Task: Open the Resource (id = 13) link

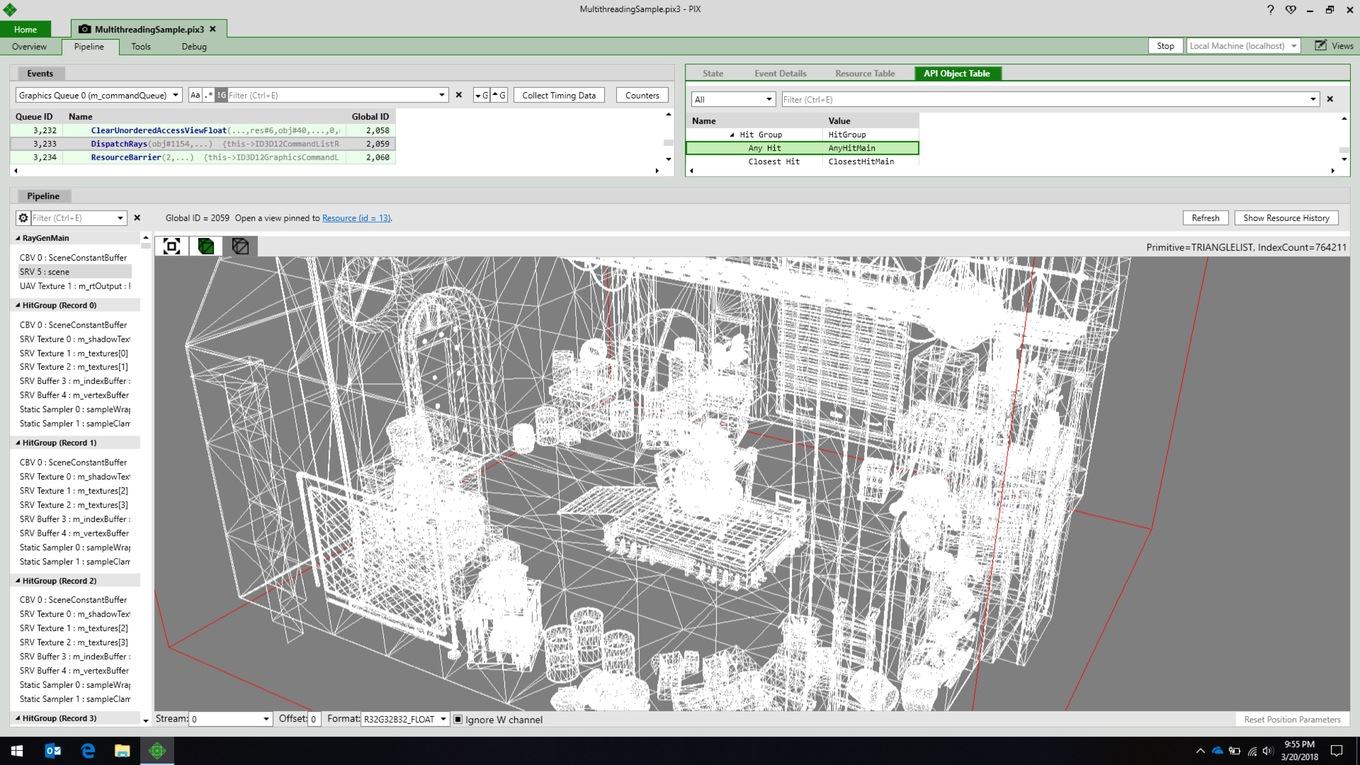Action: pyautogui.click(x=356, y=218)
